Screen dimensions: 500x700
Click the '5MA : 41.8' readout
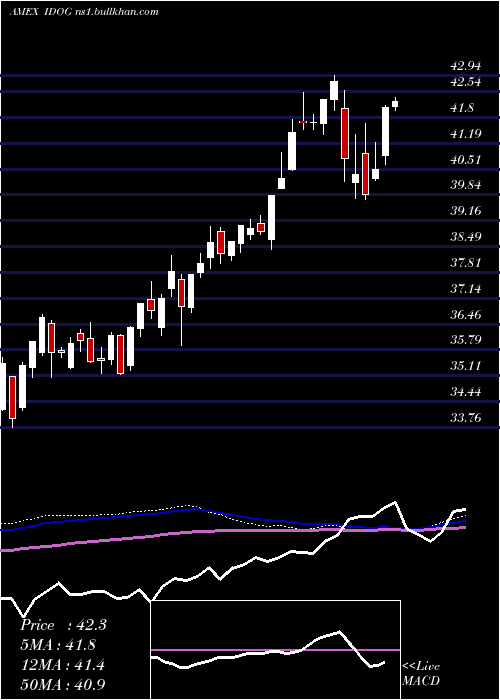pyautogui.click(x=58, y=645)
